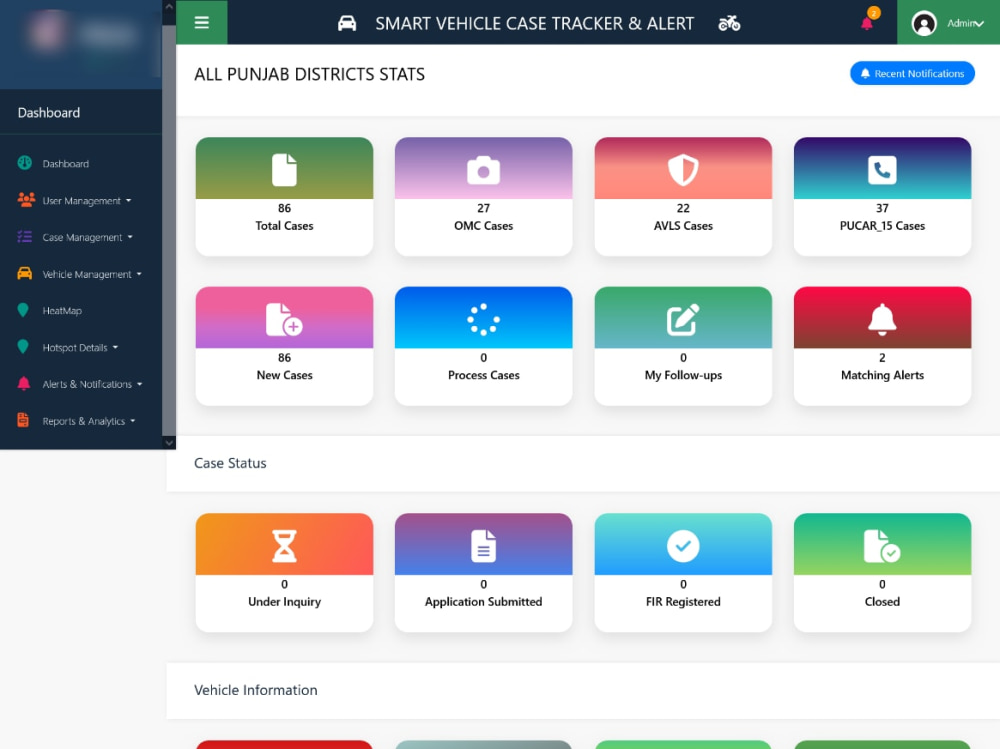The height and width of the screenshot is (749, 1000).
Task: Open the OMC Cases label
Action: [x=483, y=226]
